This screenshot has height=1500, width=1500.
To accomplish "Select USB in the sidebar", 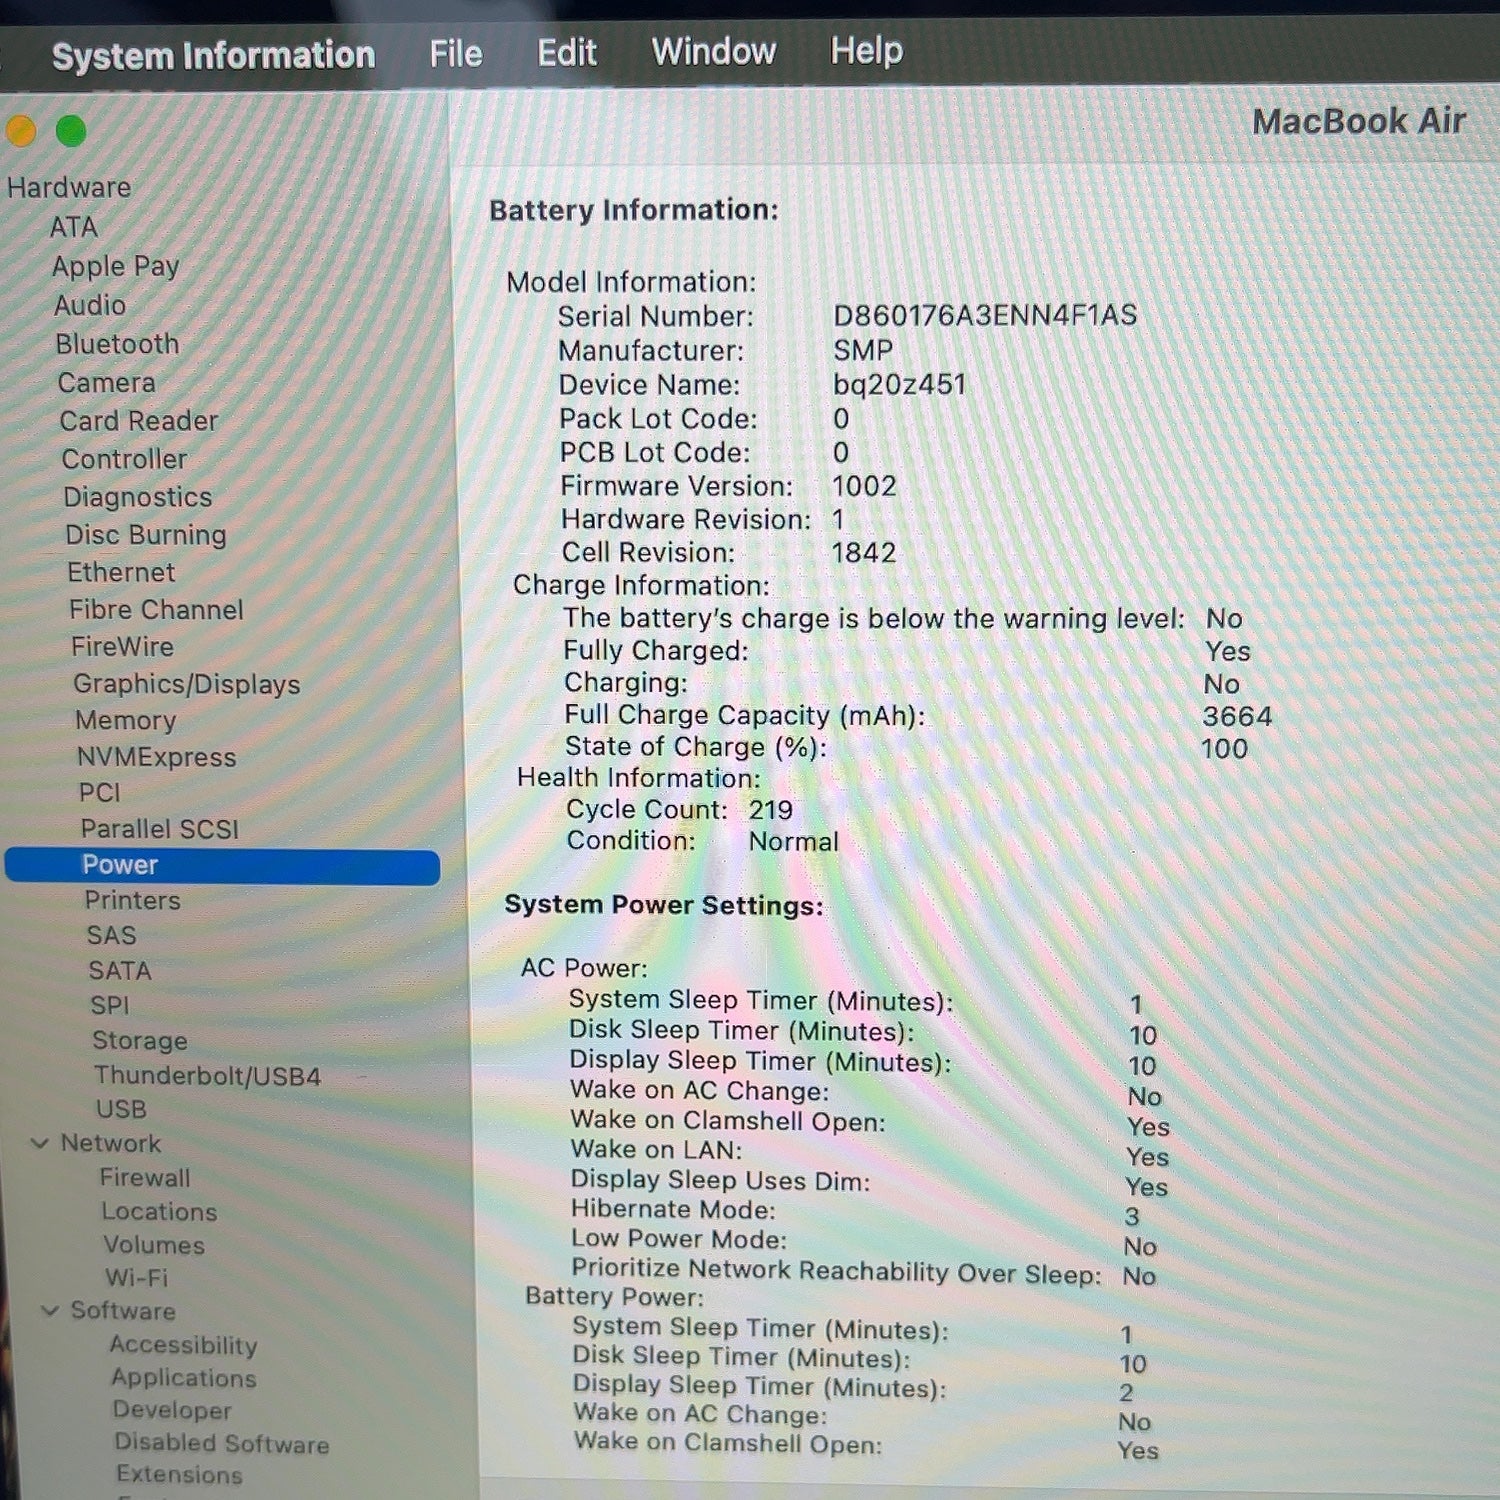I will click(122, 1109).
